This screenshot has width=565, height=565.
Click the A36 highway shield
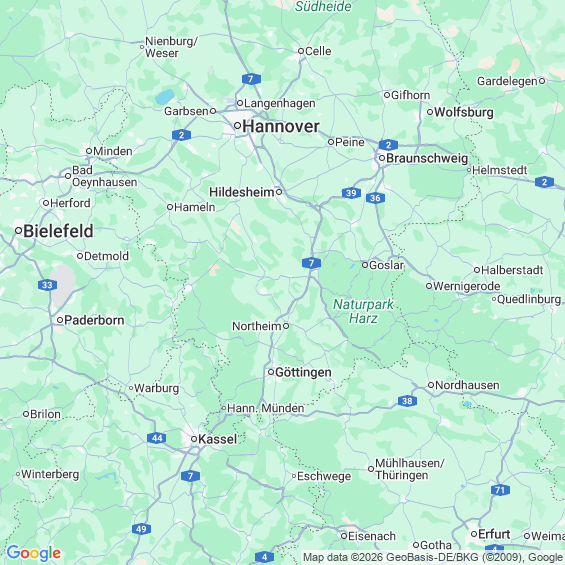[375, 198]
